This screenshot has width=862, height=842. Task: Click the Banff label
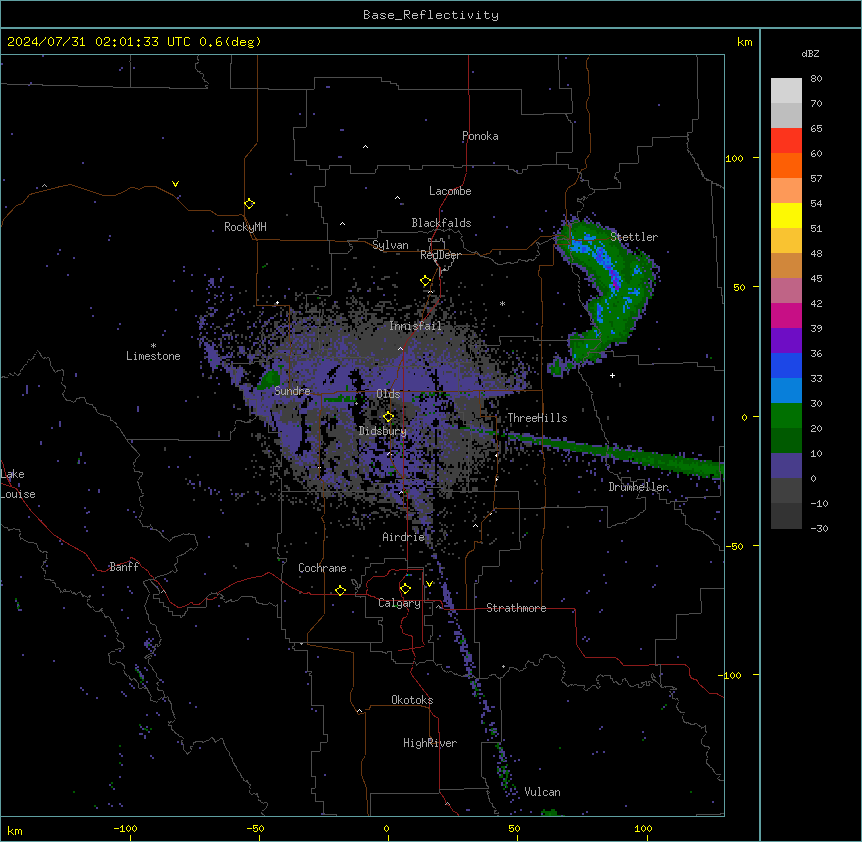tap(124, 567)
